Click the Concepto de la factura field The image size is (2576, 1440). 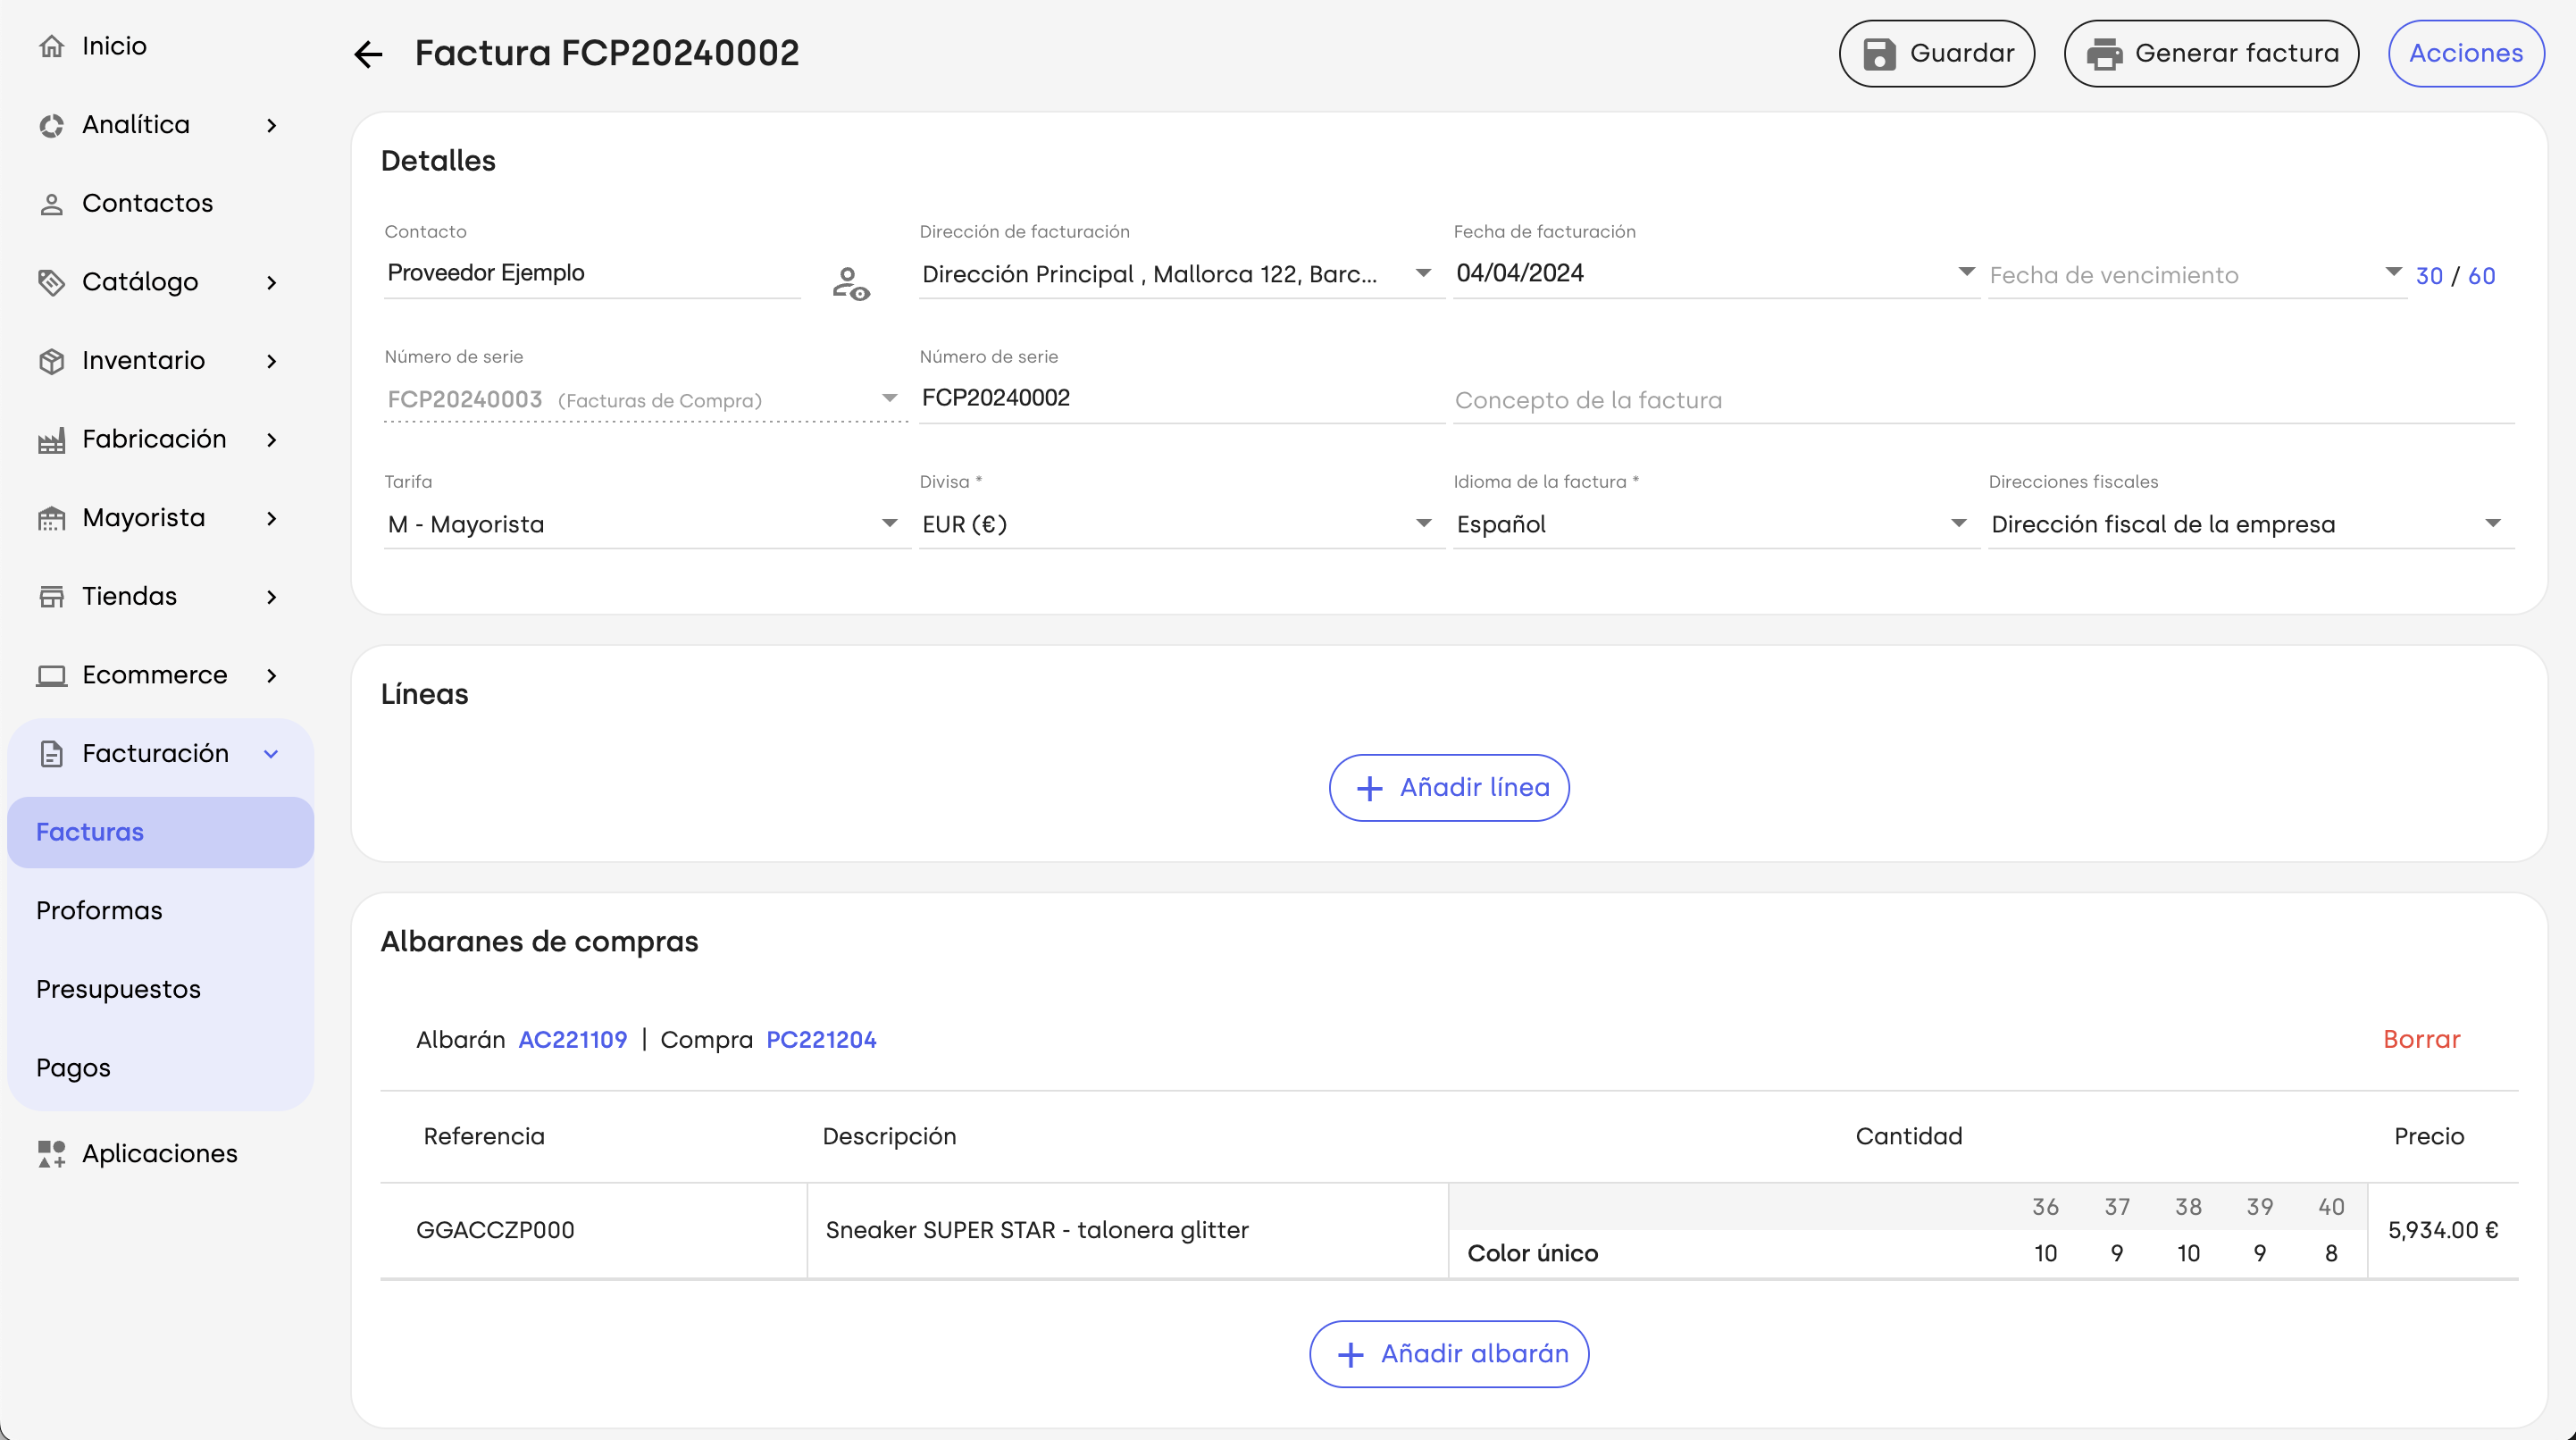(1984, 400)
